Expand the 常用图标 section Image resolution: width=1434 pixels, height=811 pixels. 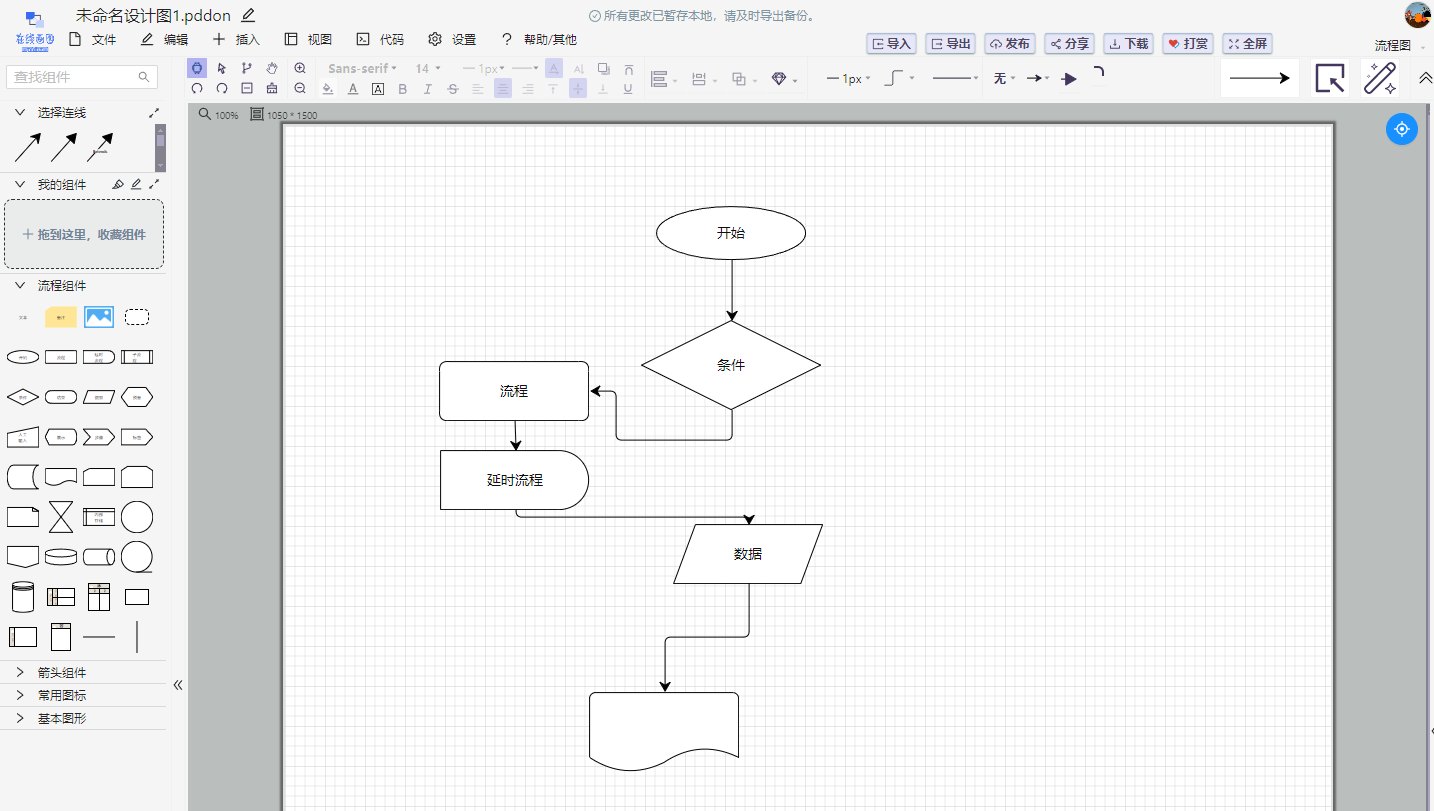pyautogui.click(x=83, y=695)
